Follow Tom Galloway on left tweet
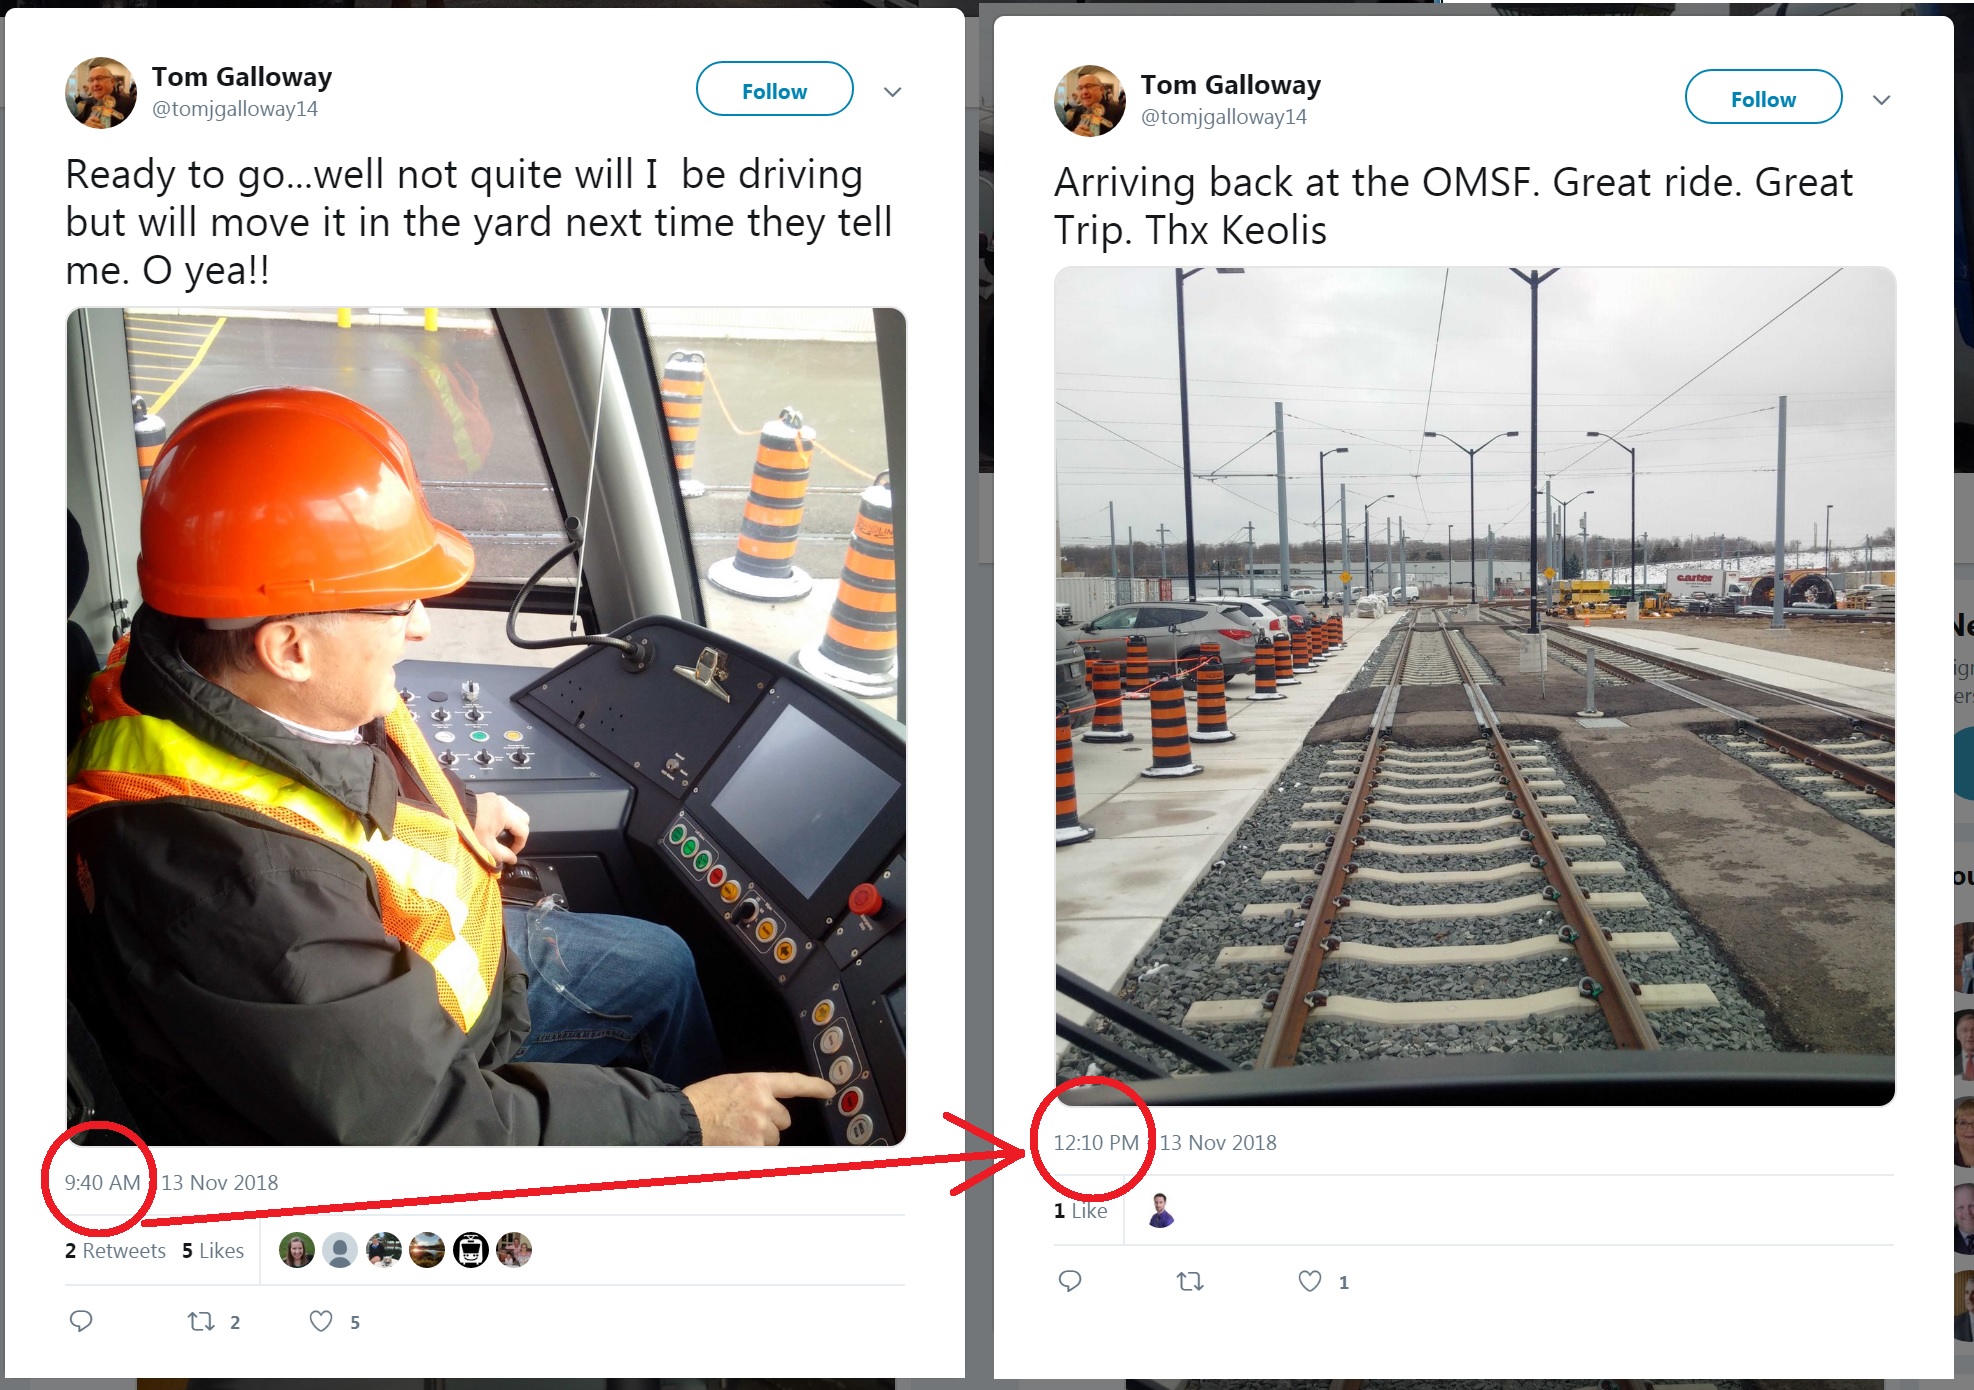The image size is (1974, 1390). pos(774,90)
